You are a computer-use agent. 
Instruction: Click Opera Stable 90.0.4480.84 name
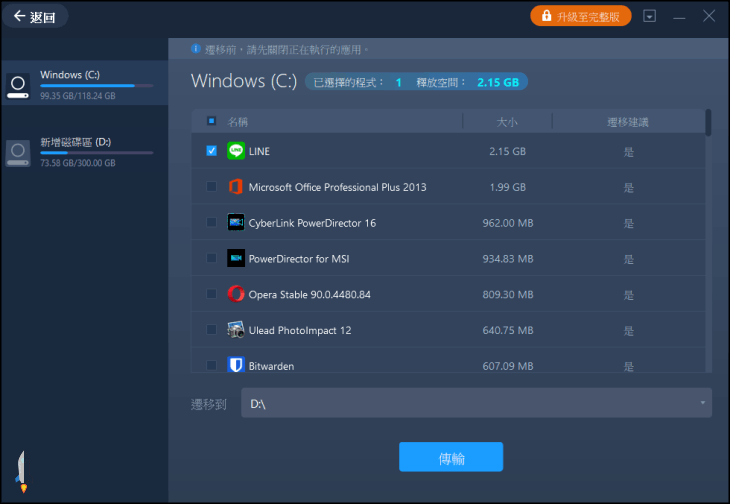[310, 295]
